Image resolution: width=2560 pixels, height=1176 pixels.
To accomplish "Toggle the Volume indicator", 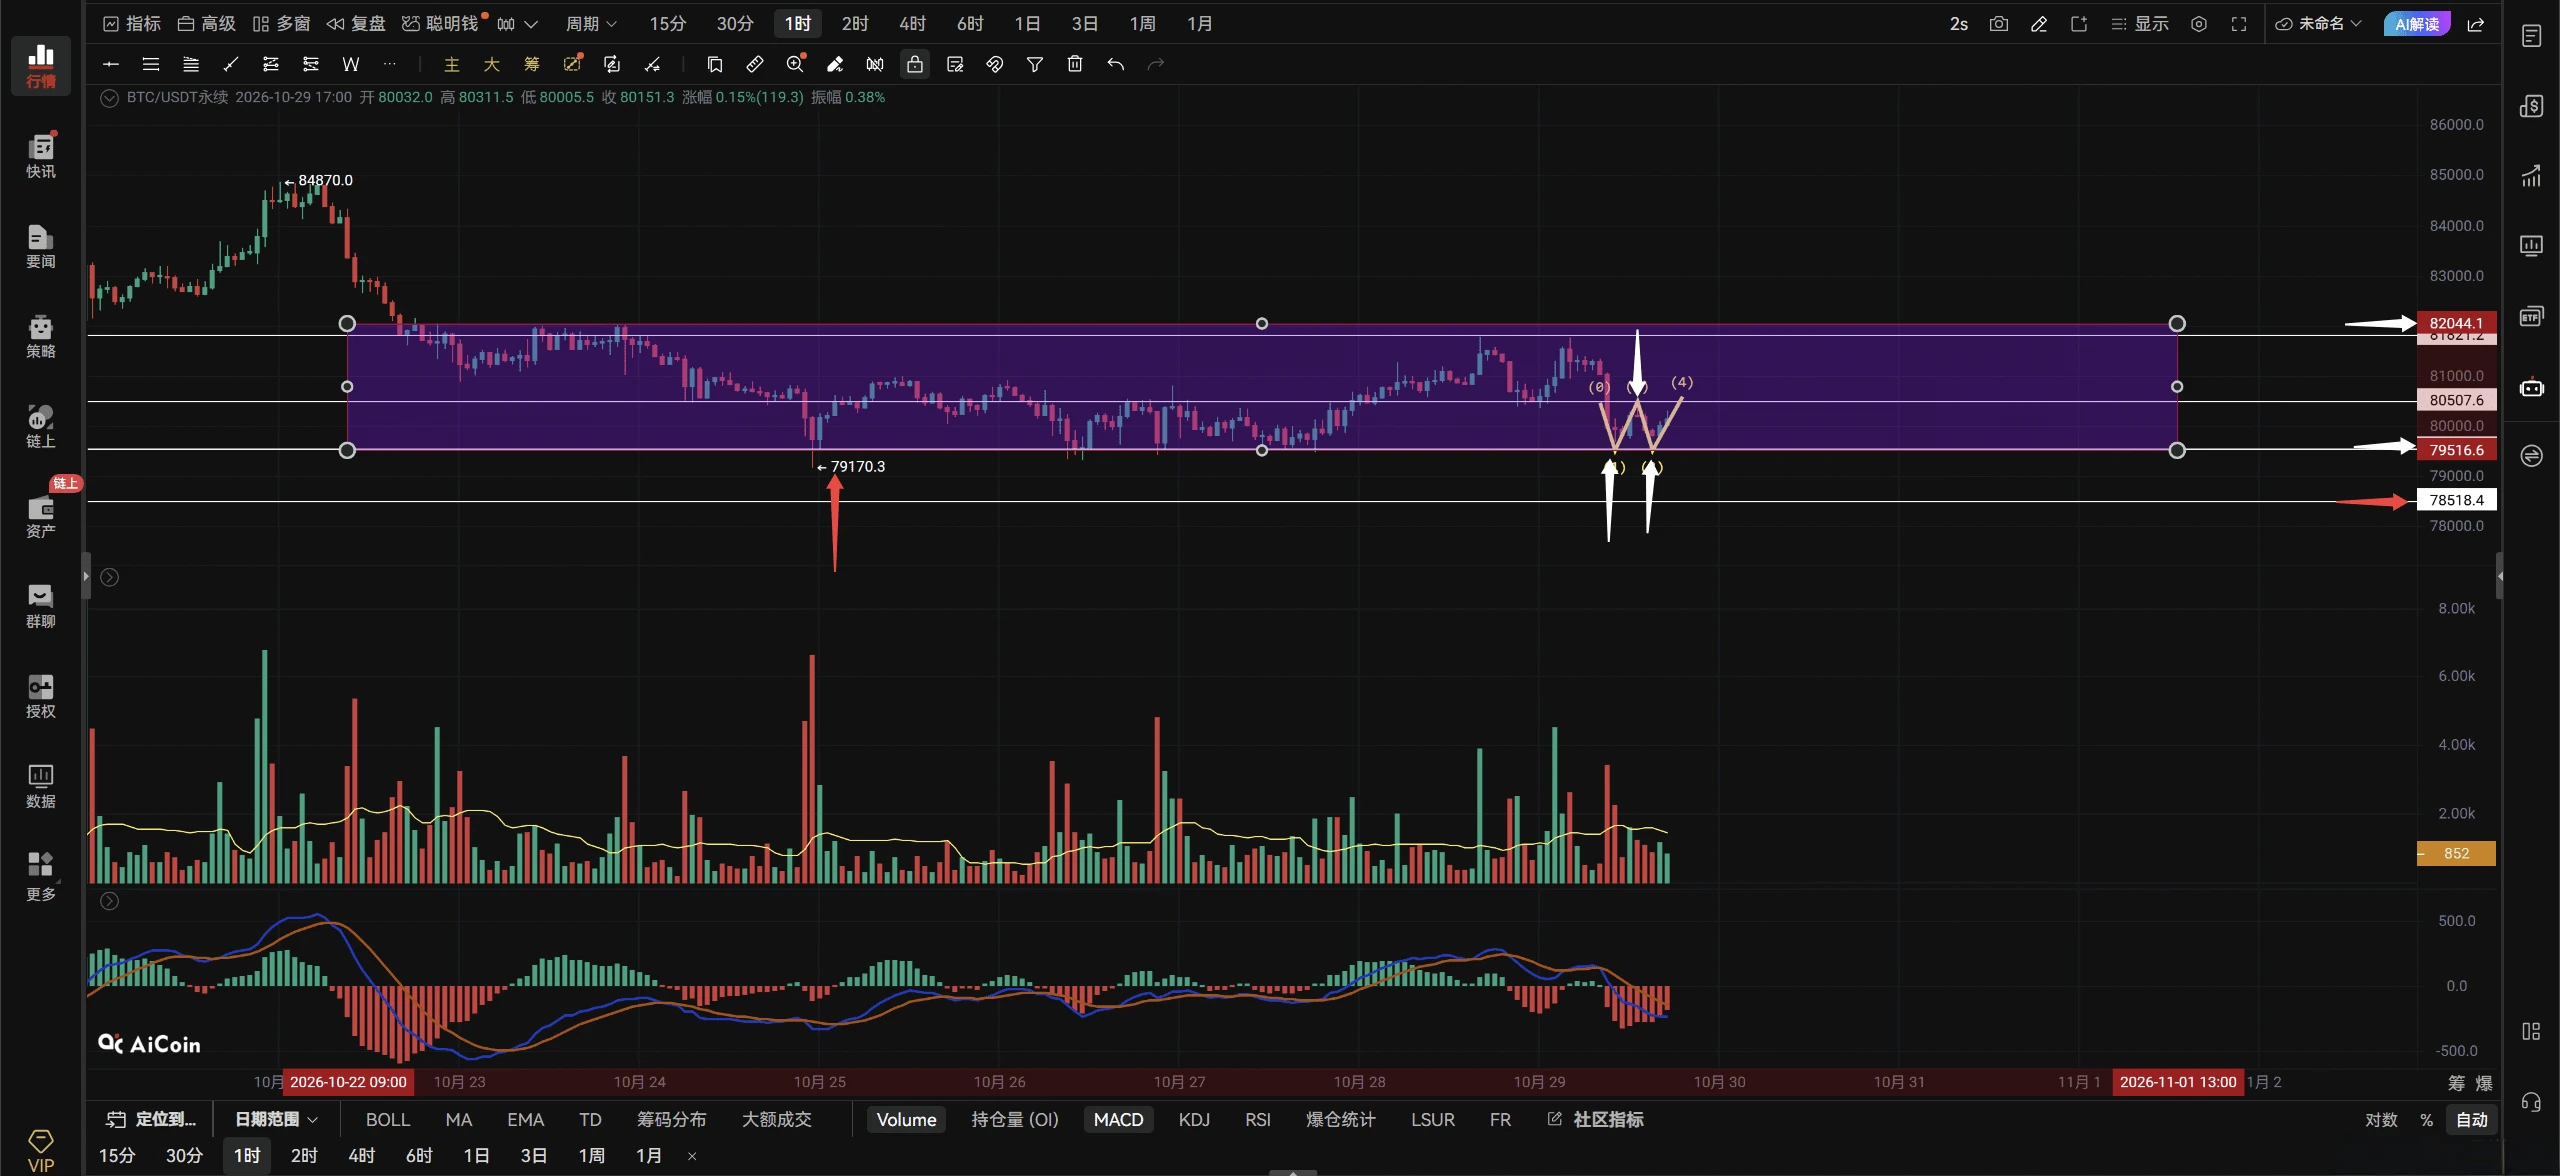I will pyautogui.click(x=906, y=1119).
